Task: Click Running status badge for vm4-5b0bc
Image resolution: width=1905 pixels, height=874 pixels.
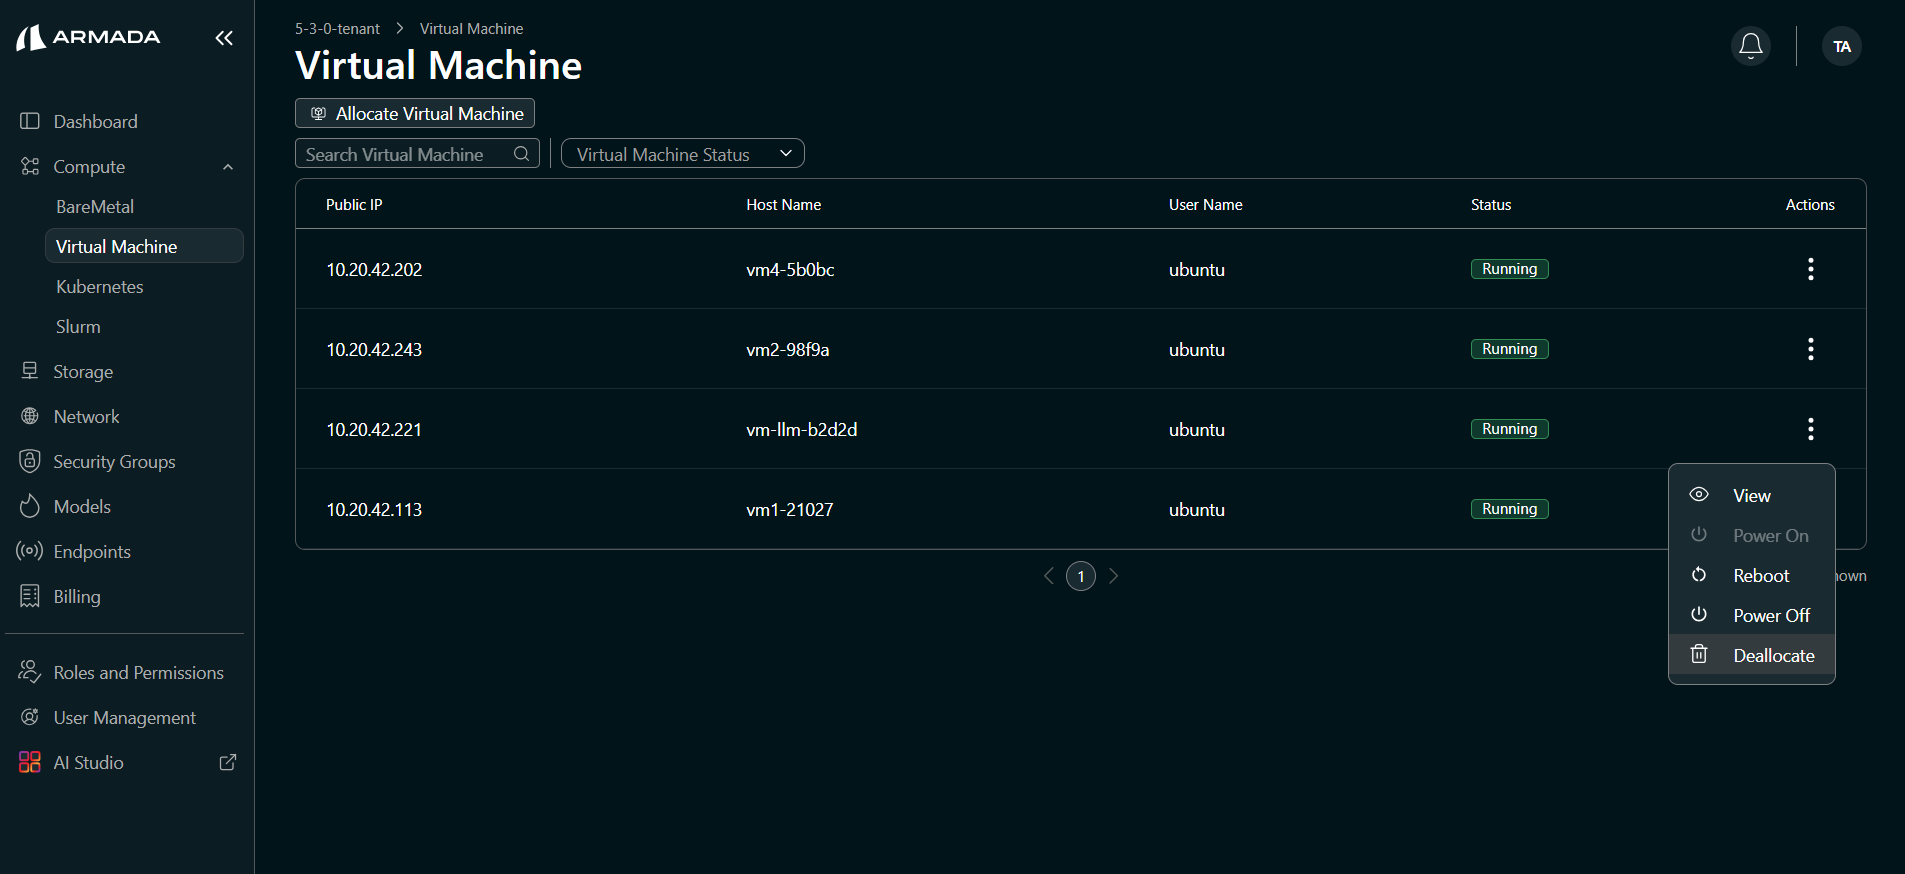Action: pos(1509,269)
